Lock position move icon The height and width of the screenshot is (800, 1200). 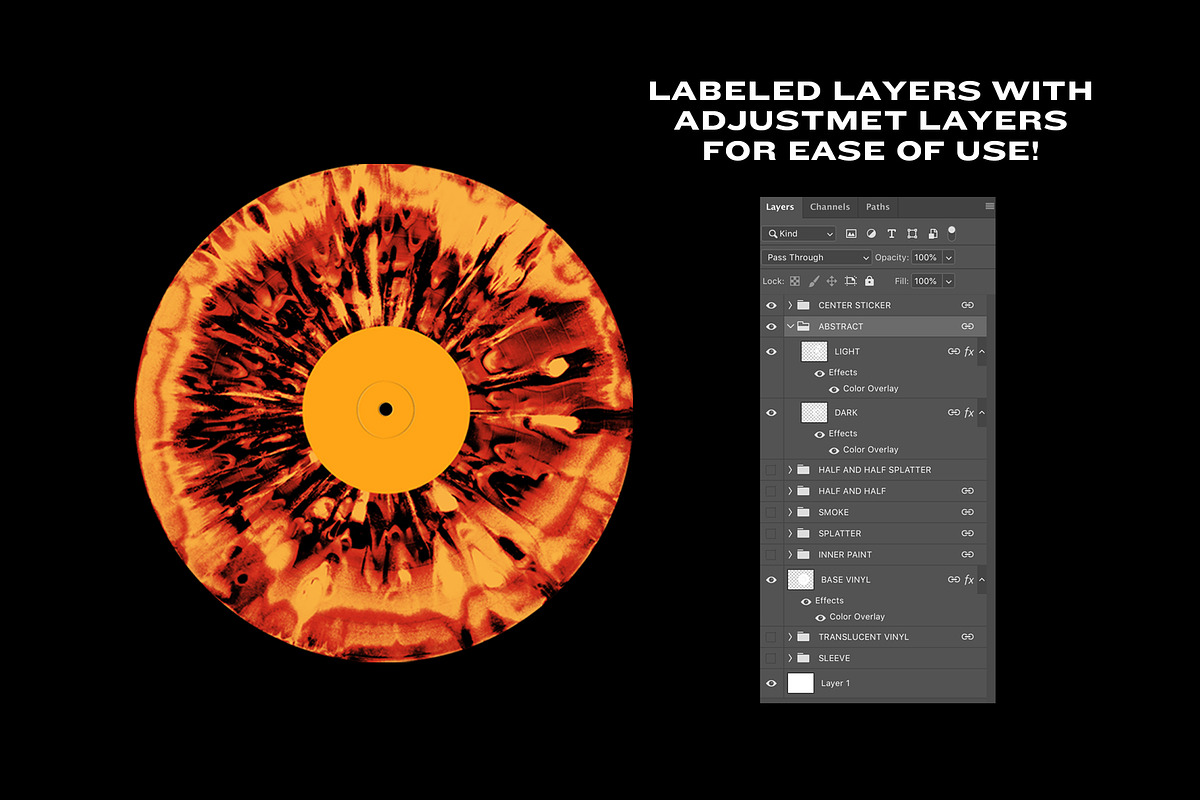pyautogui.click(x=832, y=282)
